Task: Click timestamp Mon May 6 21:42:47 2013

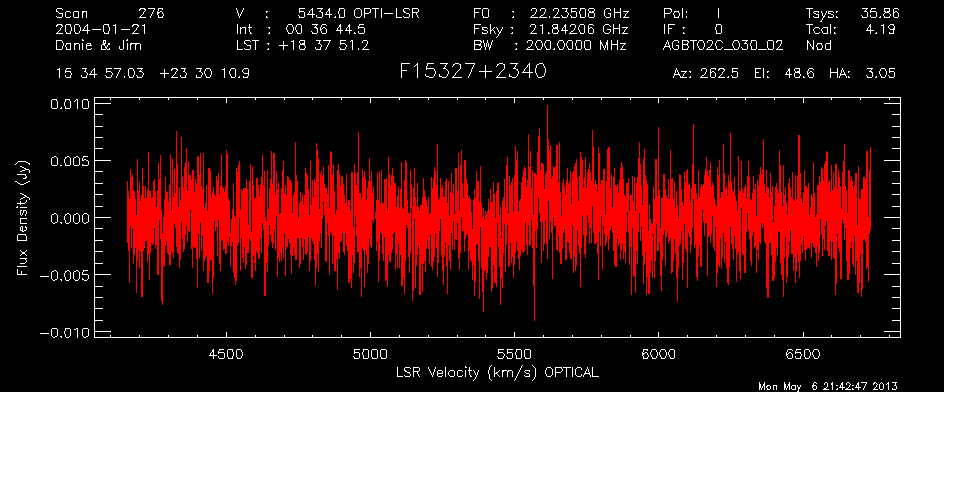Action: click(828, 386)
